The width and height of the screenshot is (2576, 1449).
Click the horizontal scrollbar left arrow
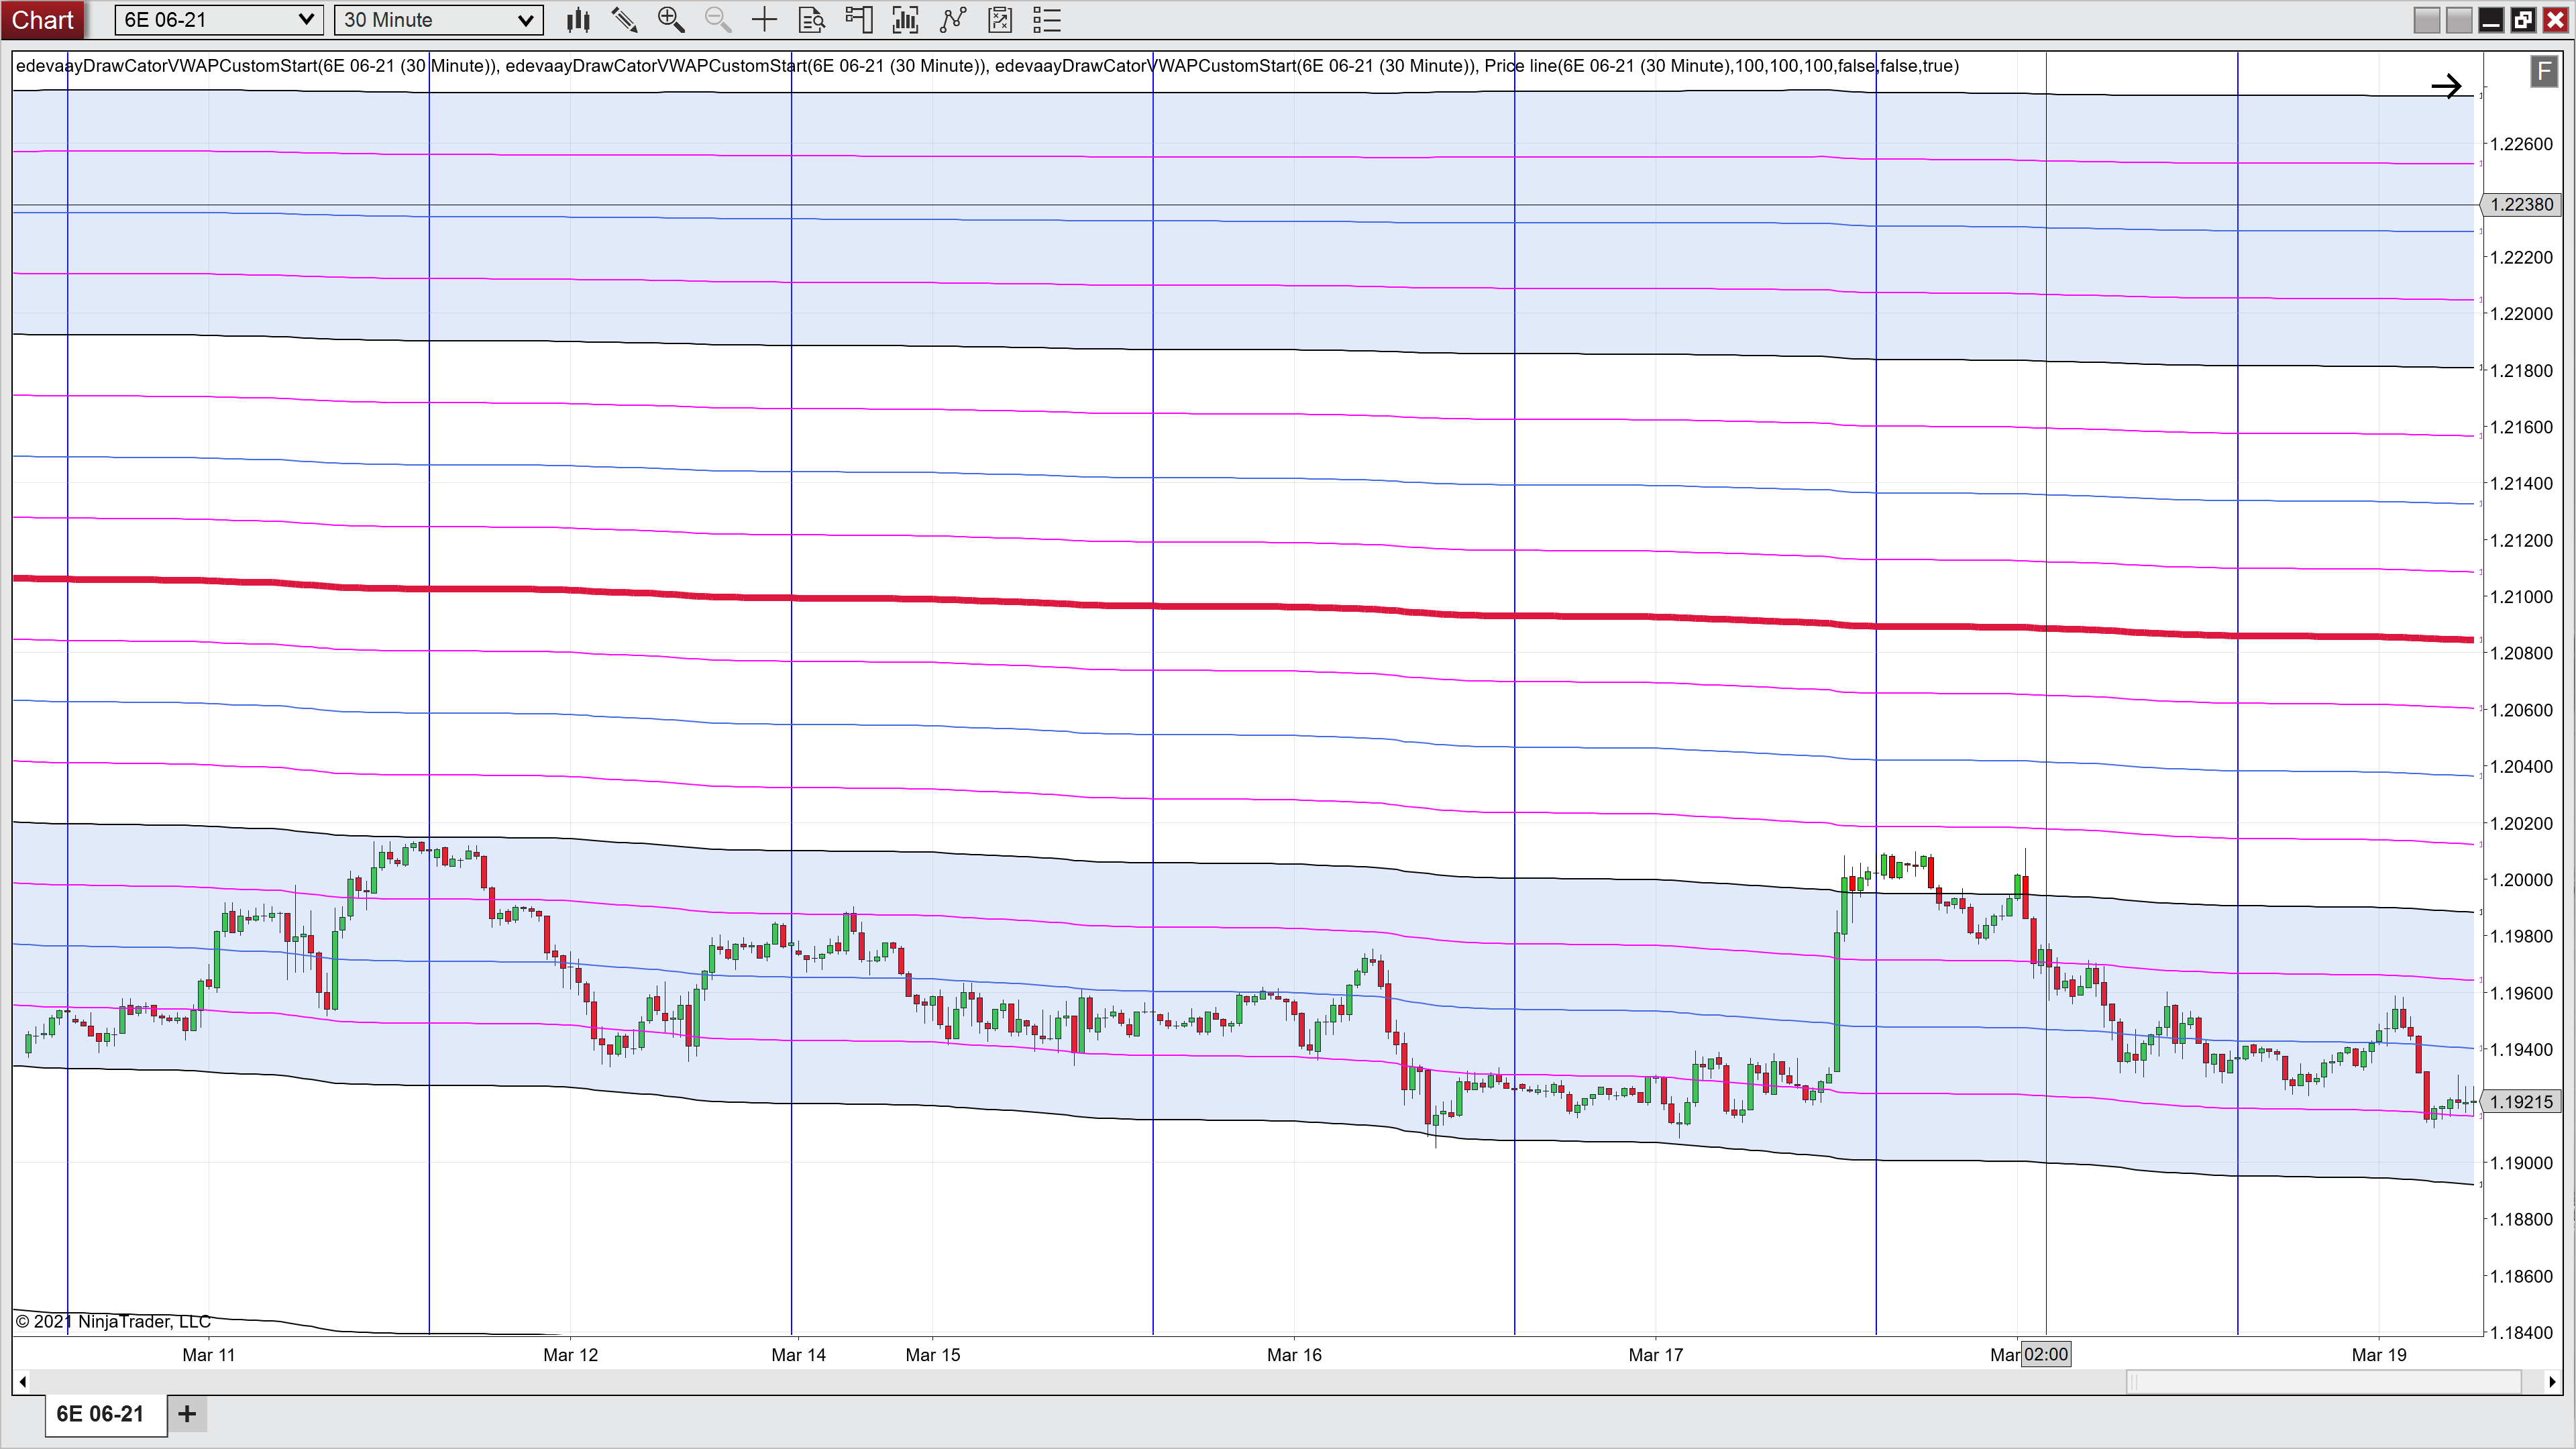(22, 1382)
